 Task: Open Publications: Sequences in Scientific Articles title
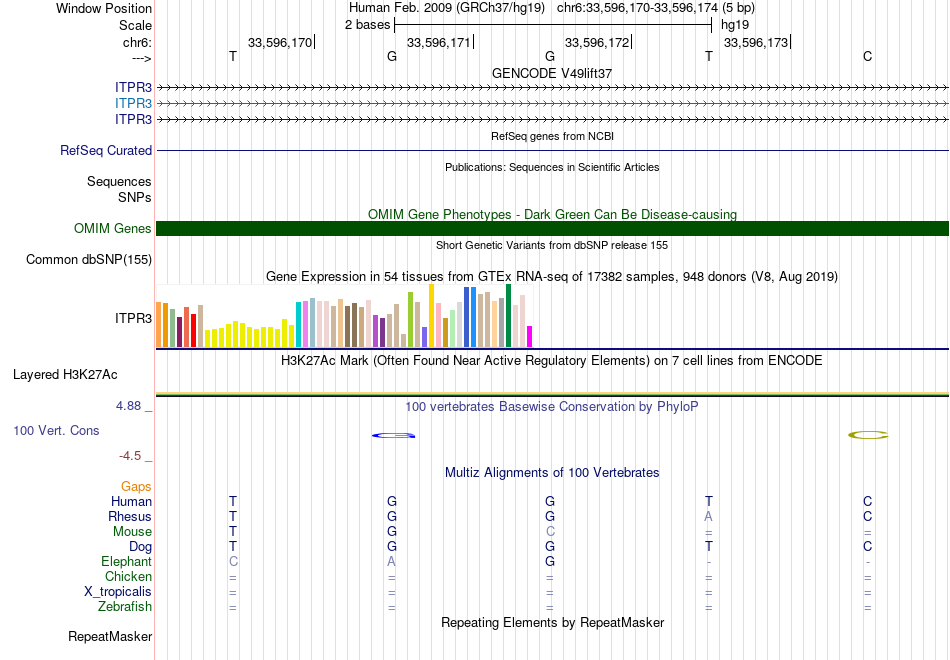(552, 167)
